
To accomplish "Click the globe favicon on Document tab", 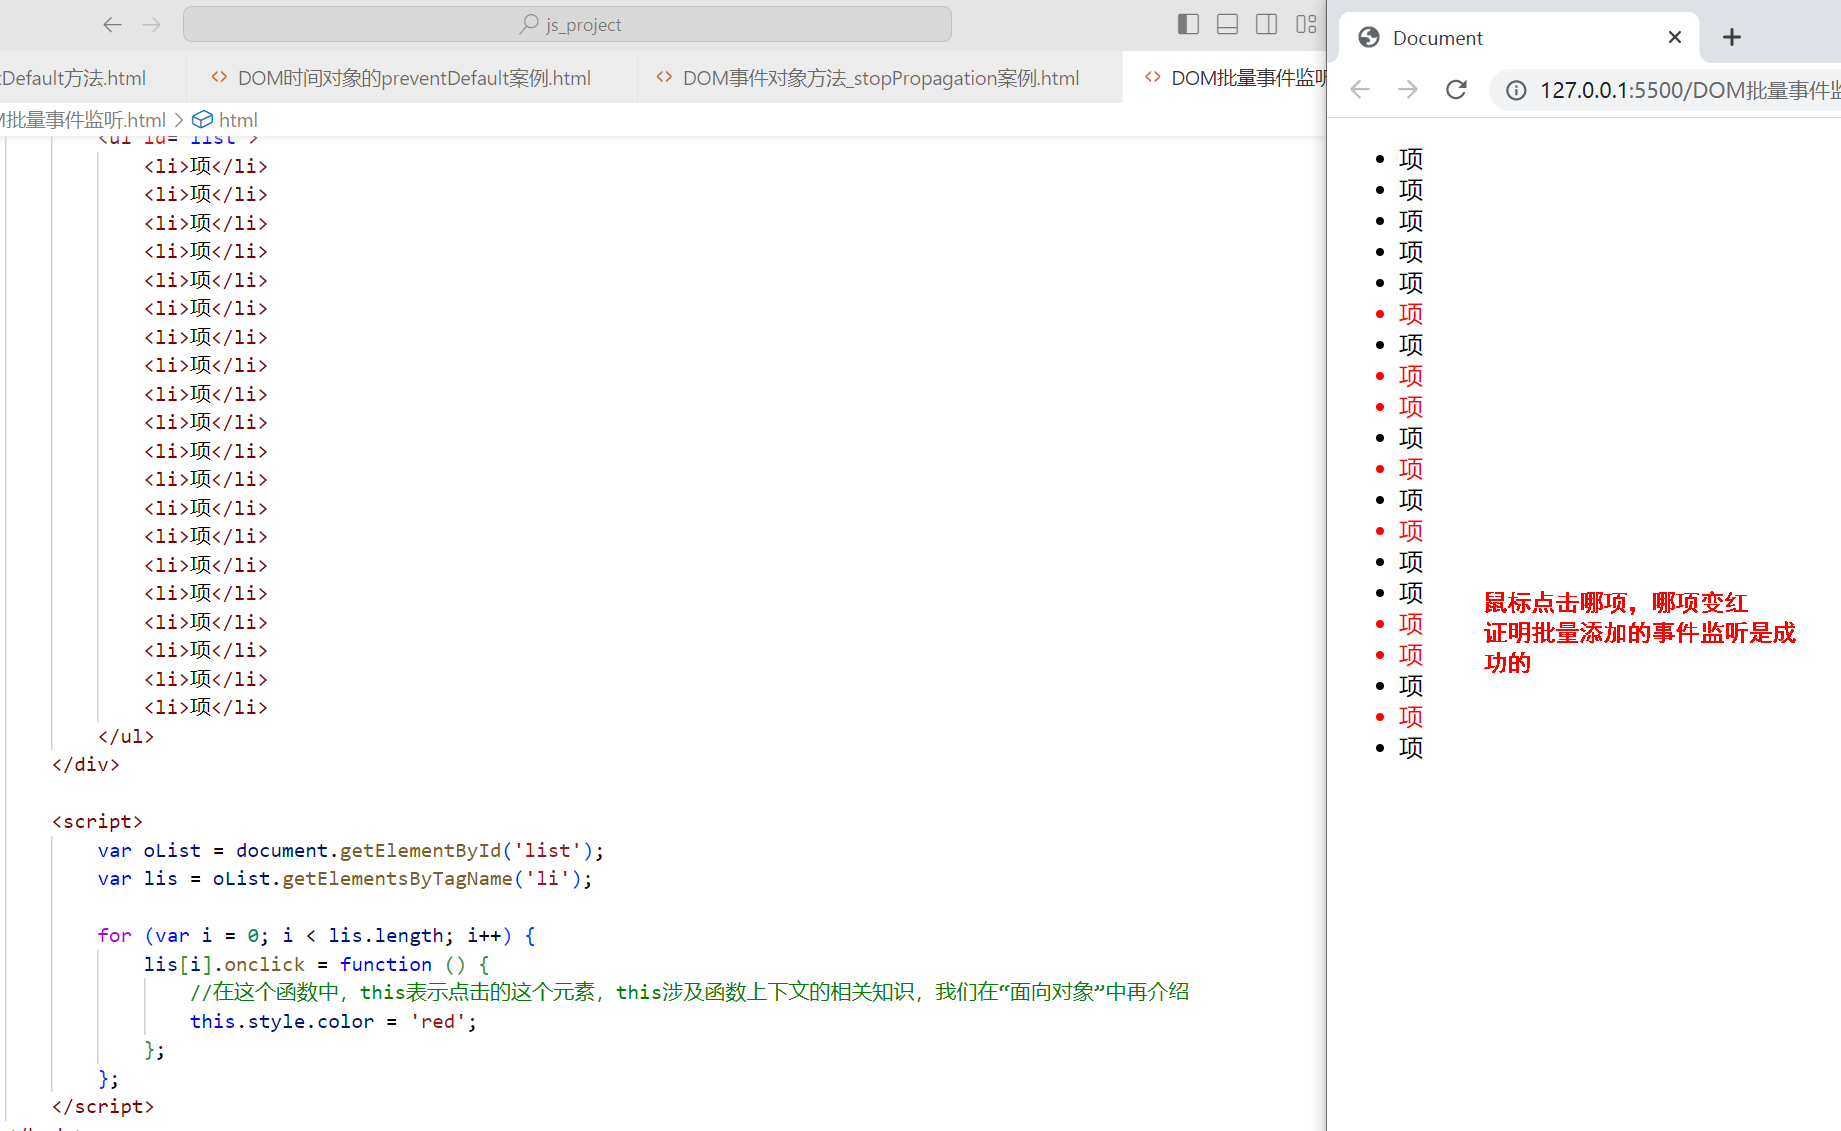I will click(x=1369, y=38).
